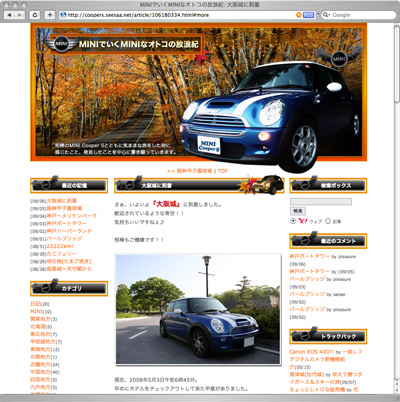Go back with the browser back arrow
The width and height of the screenshot is (400, 402).
(x=9, y=15)
